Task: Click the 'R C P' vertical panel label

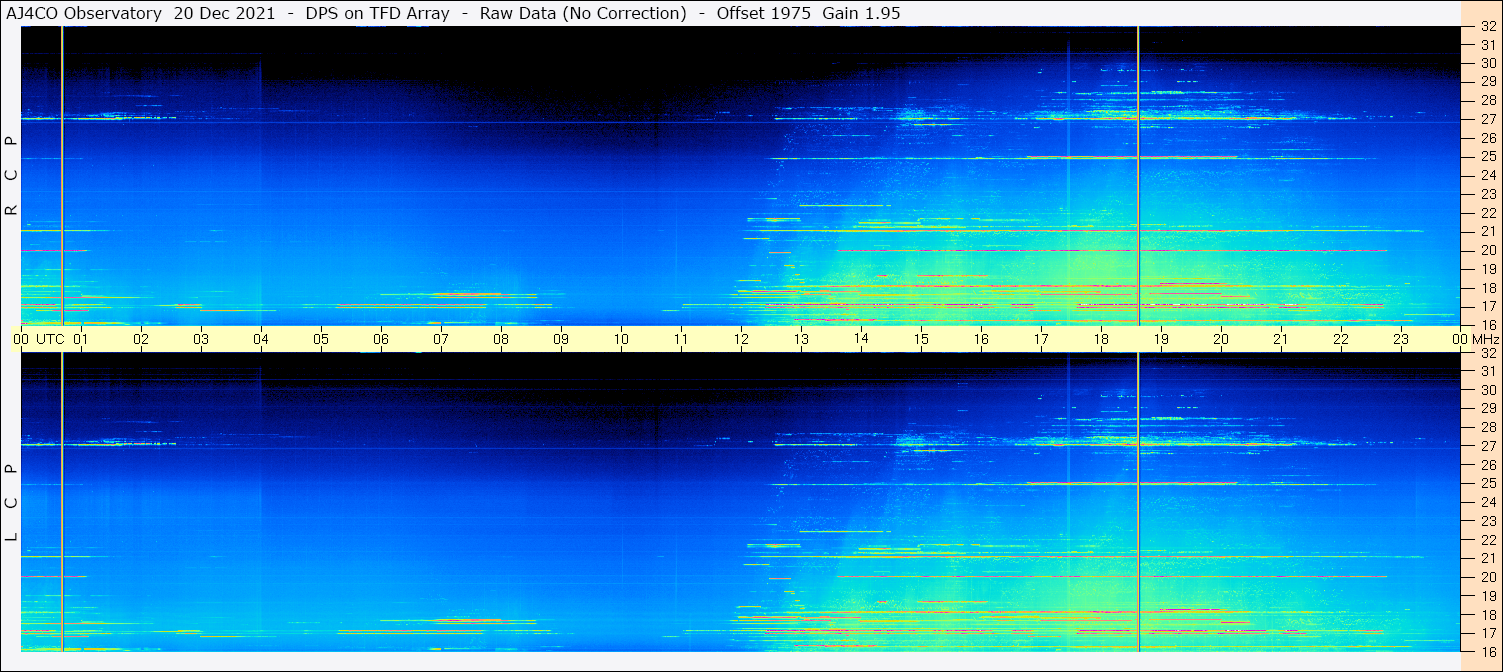Action: [11, 176]
